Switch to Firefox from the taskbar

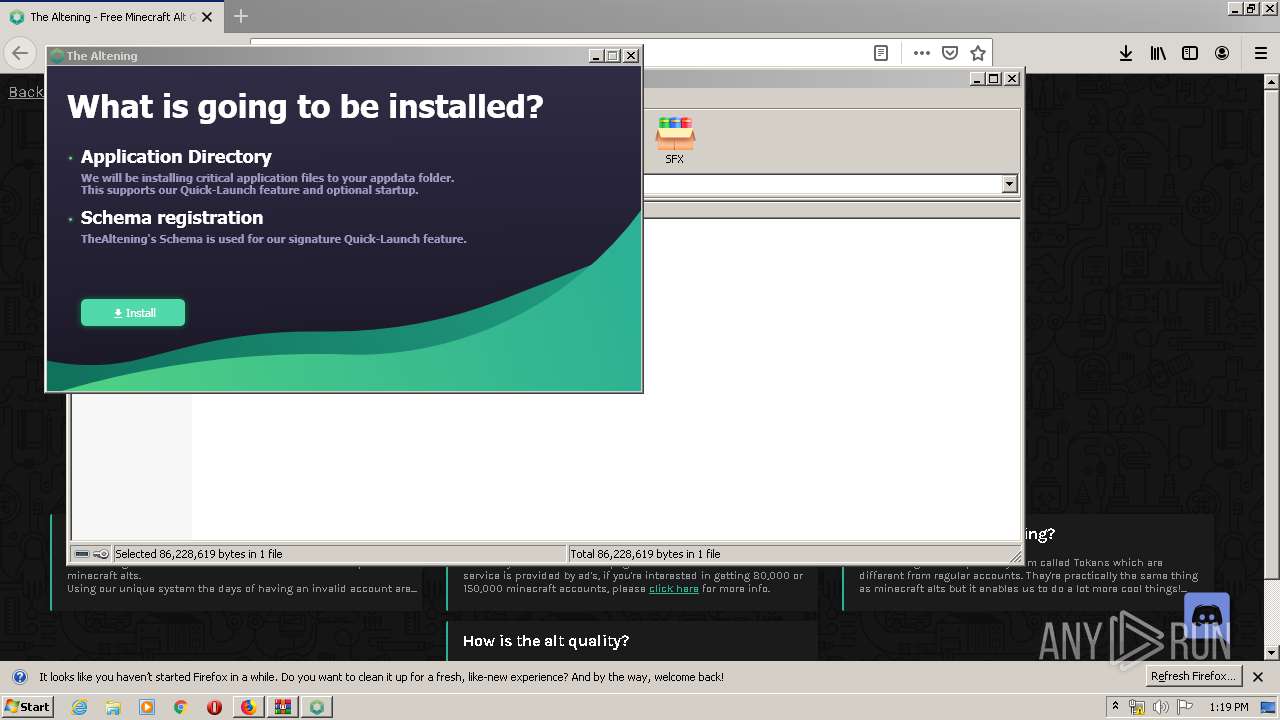tap(248, 707)
